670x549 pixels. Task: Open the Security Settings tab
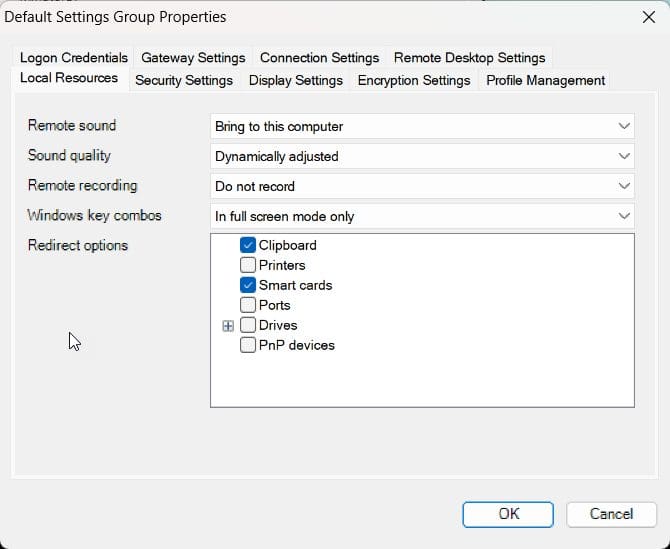click(x=184, y=80)
